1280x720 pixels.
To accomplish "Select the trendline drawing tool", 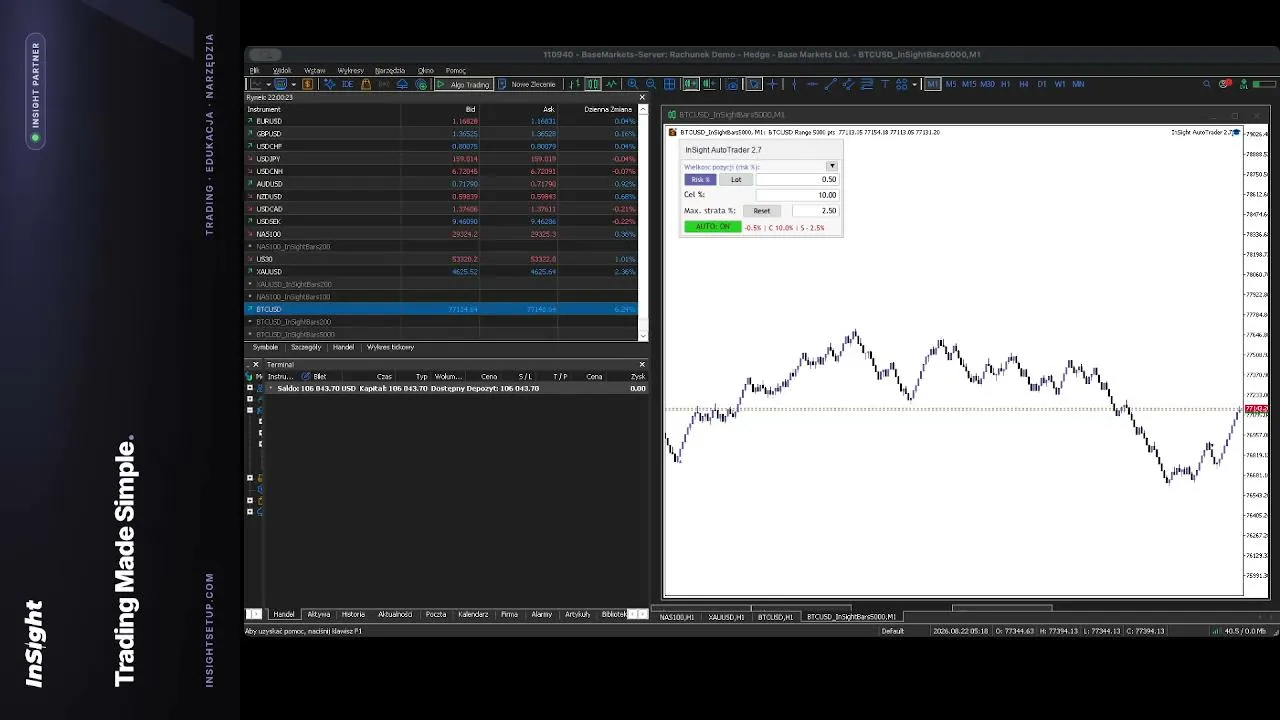I will tap(830, 84).
